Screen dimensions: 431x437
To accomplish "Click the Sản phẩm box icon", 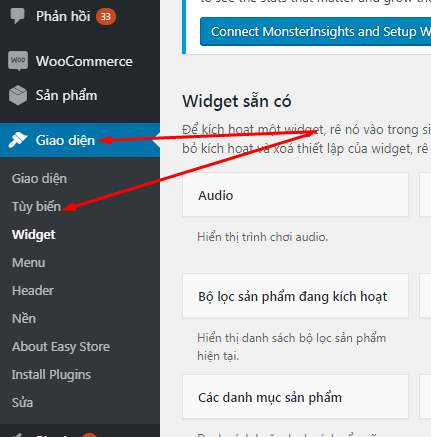I will click(x=18, y=95).
